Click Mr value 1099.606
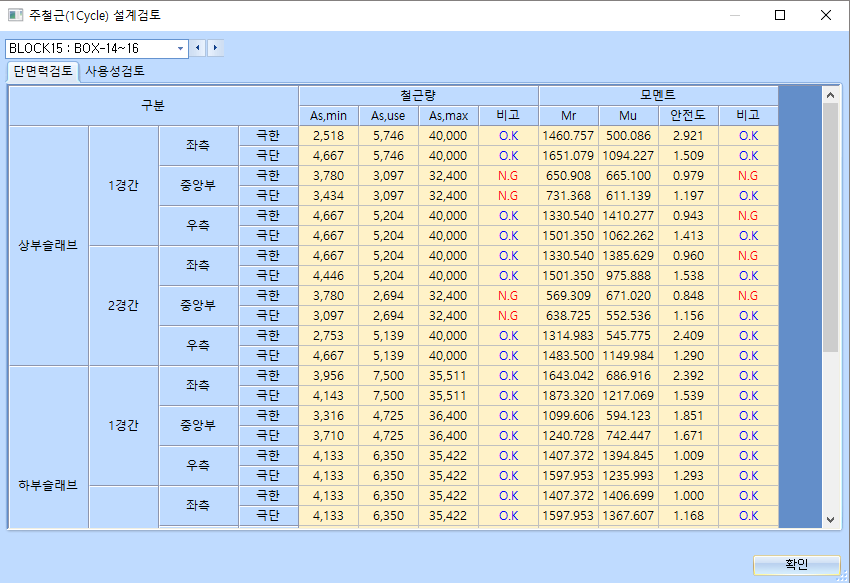This screenshot has height=583, width=850. (x=569, y=416)
